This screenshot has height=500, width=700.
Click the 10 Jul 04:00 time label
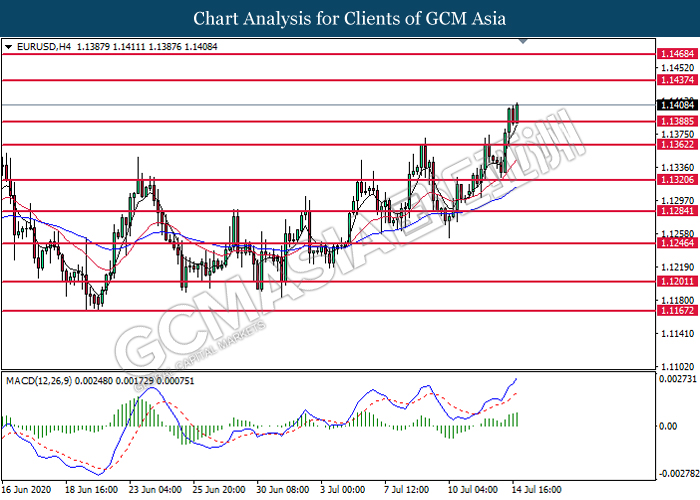(x=473, y=489)
